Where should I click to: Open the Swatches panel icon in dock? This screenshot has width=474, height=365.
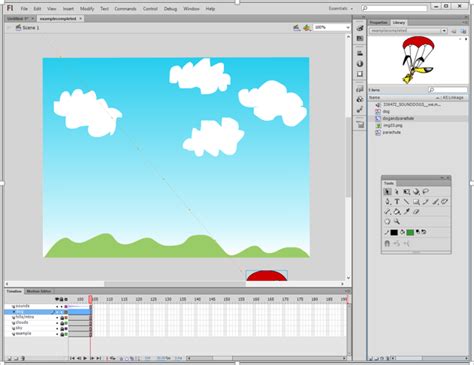click(x=360, y=39)
